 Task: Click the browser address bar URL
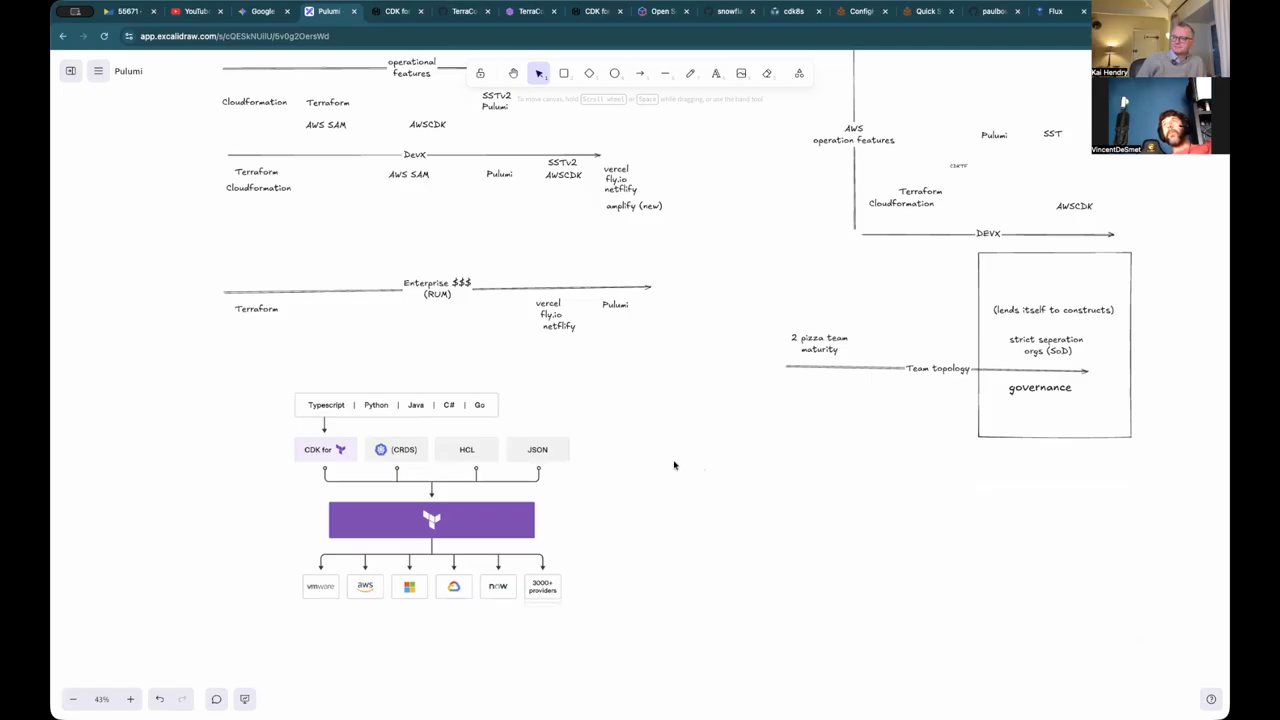click(x=234, y=36)
